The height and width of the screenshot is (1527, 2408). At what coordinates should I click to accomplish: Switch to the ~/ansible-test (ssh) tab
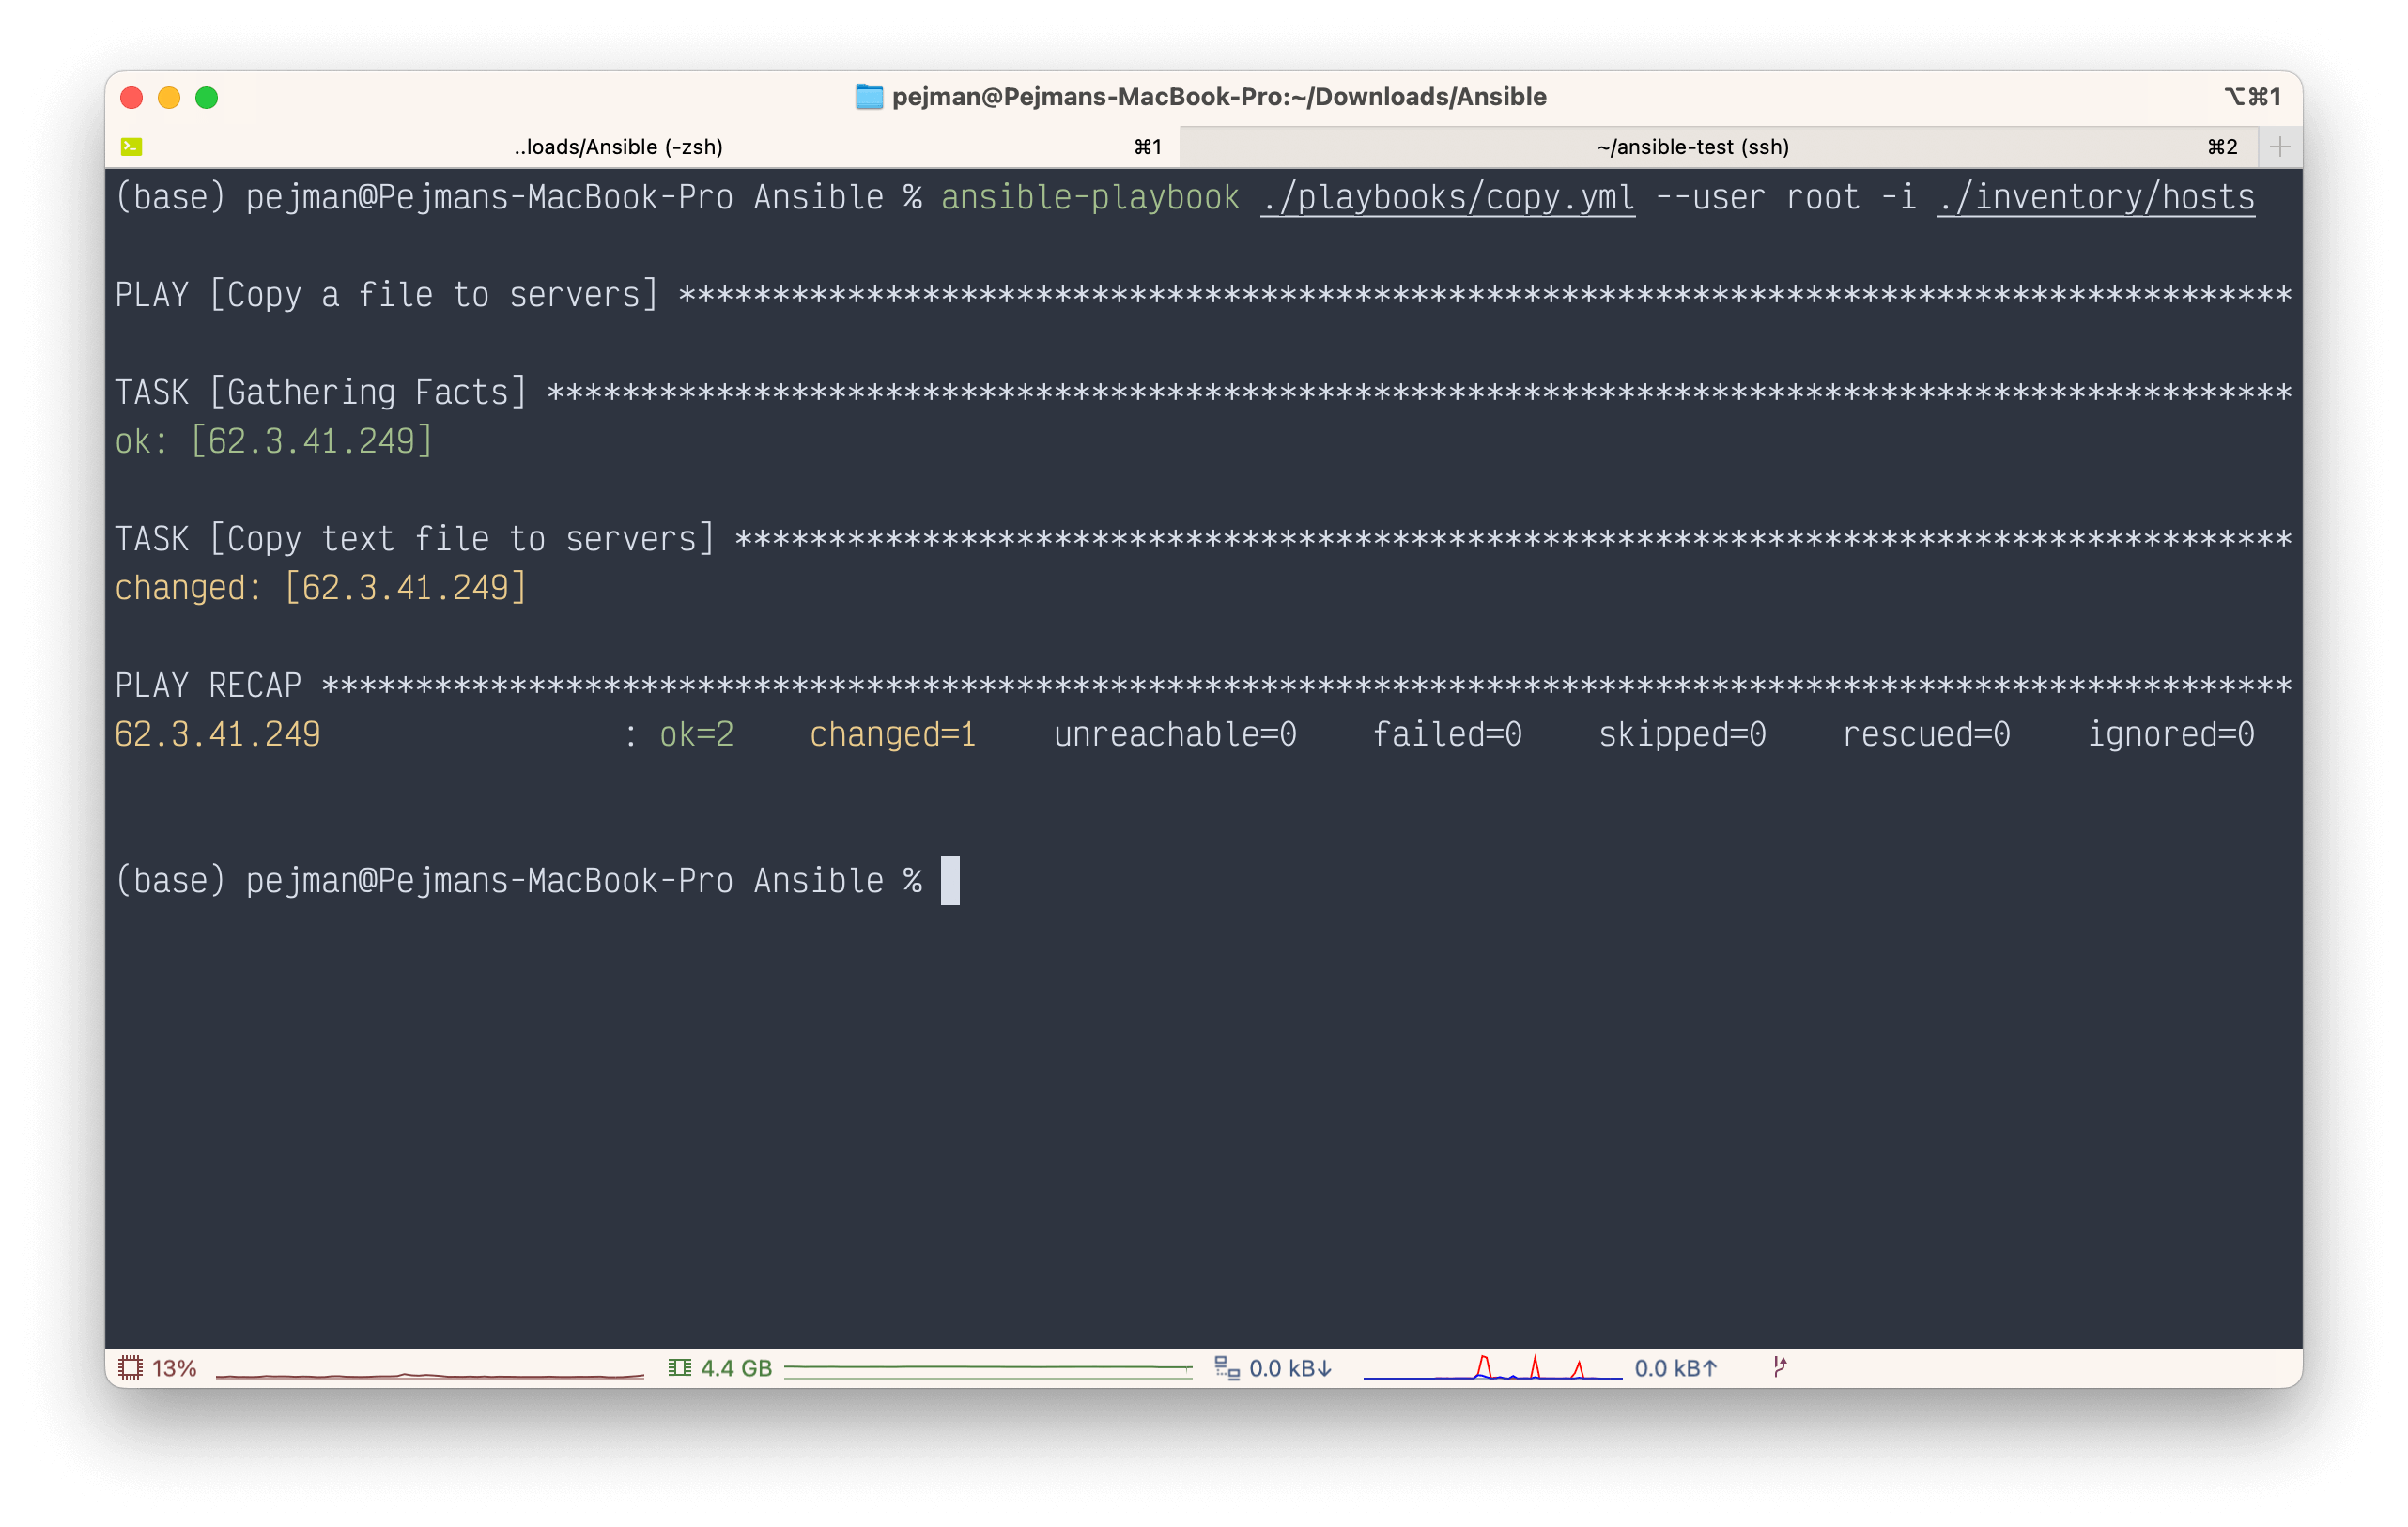pyautogui.click(x=1718, y=147)
